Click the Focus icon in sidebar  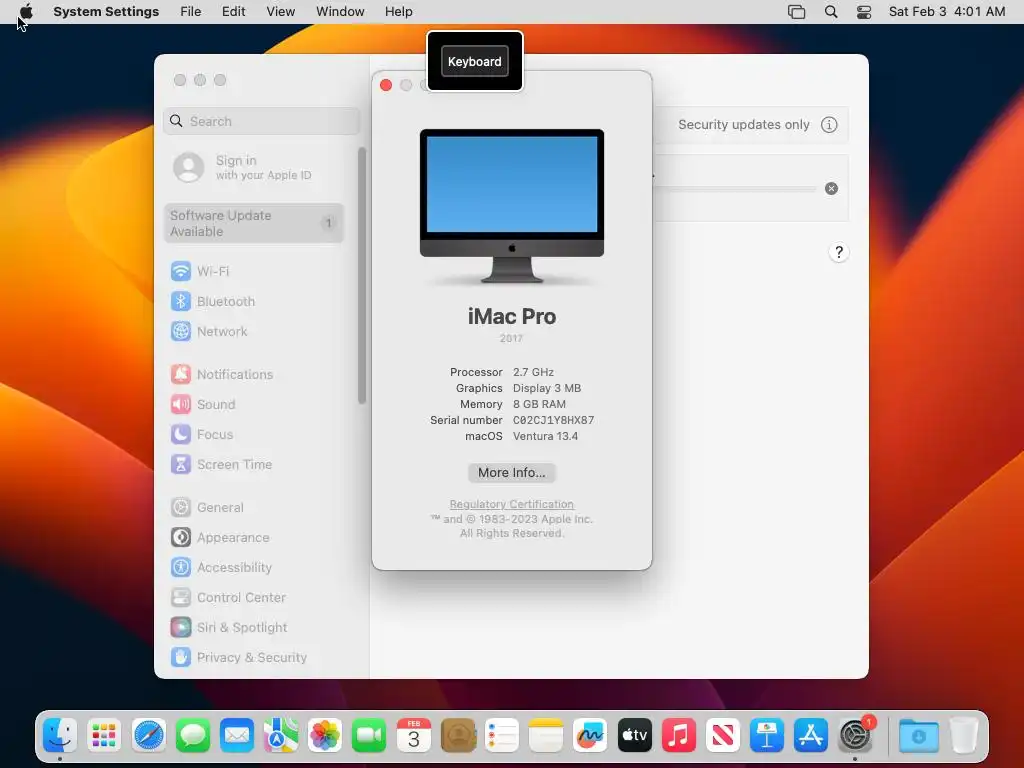181,434
